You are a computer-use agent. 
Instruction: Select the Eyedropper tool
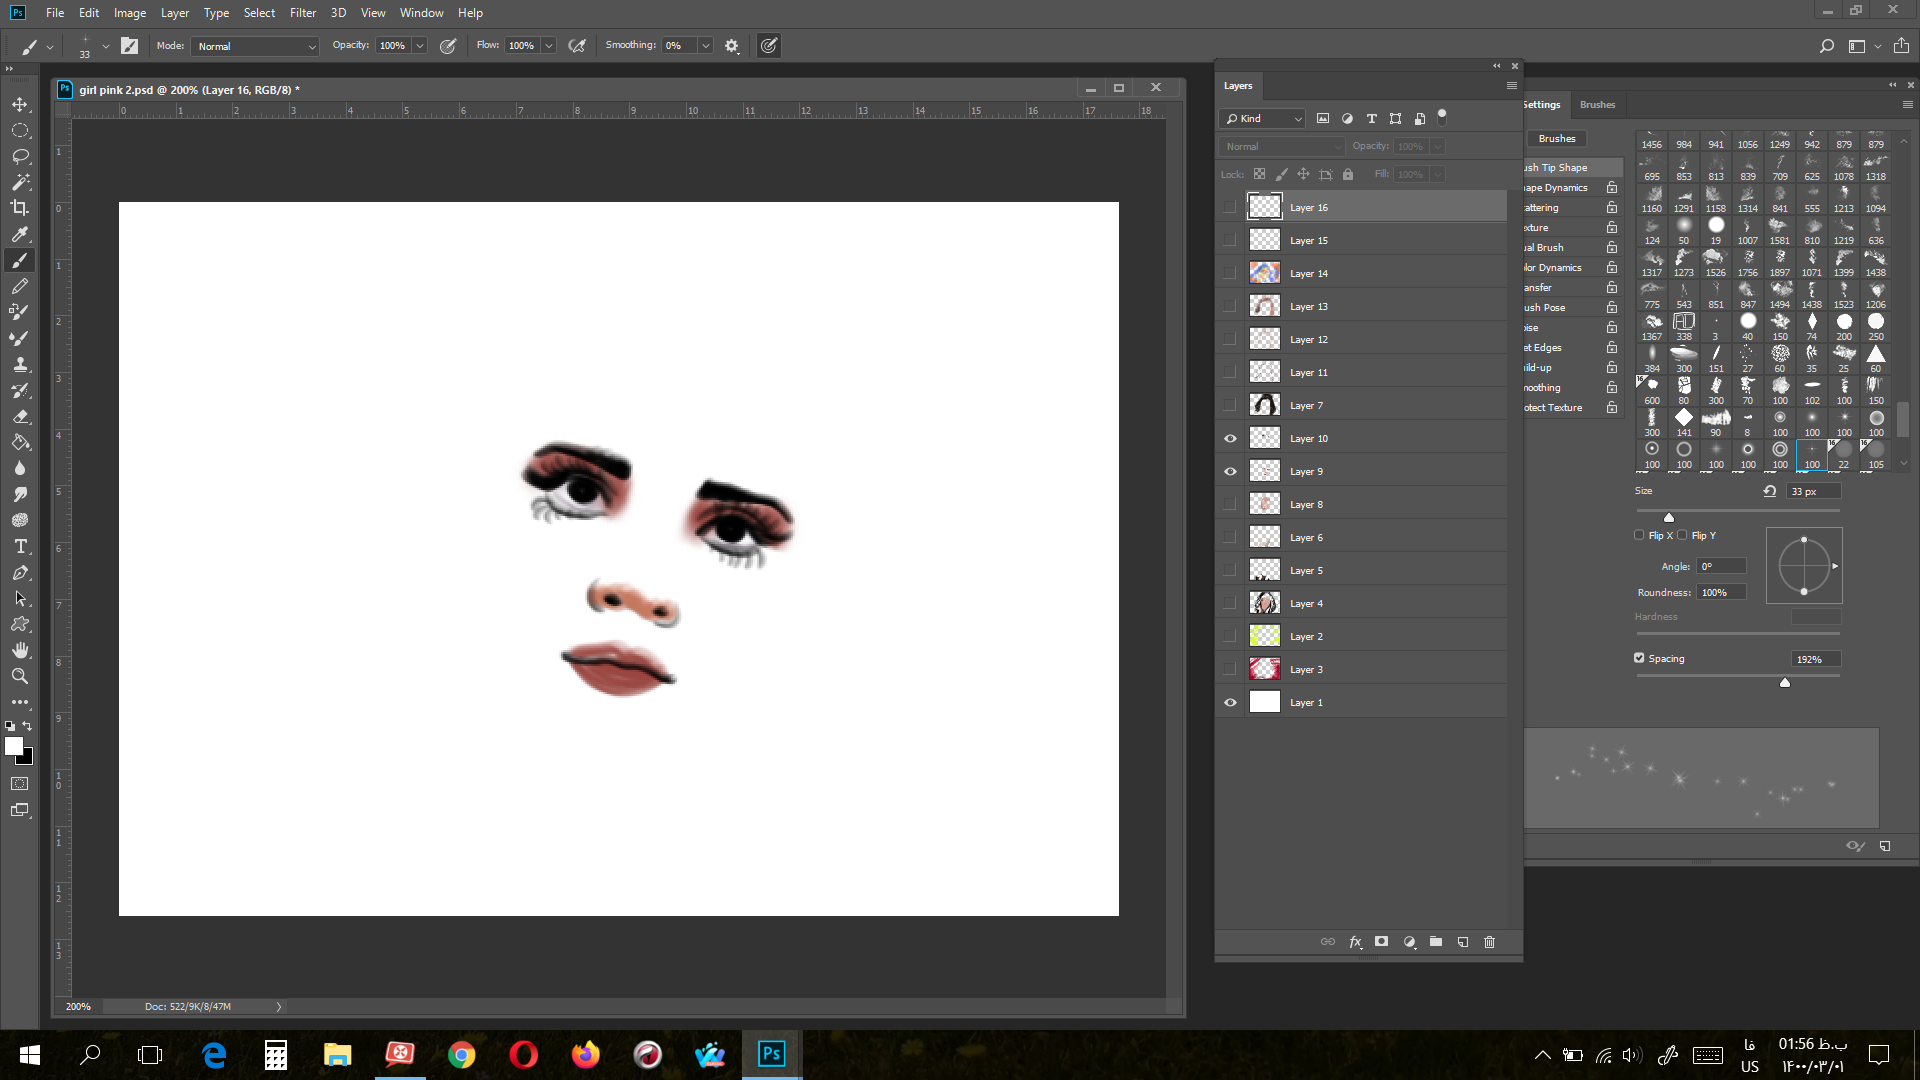click(20, 234)
